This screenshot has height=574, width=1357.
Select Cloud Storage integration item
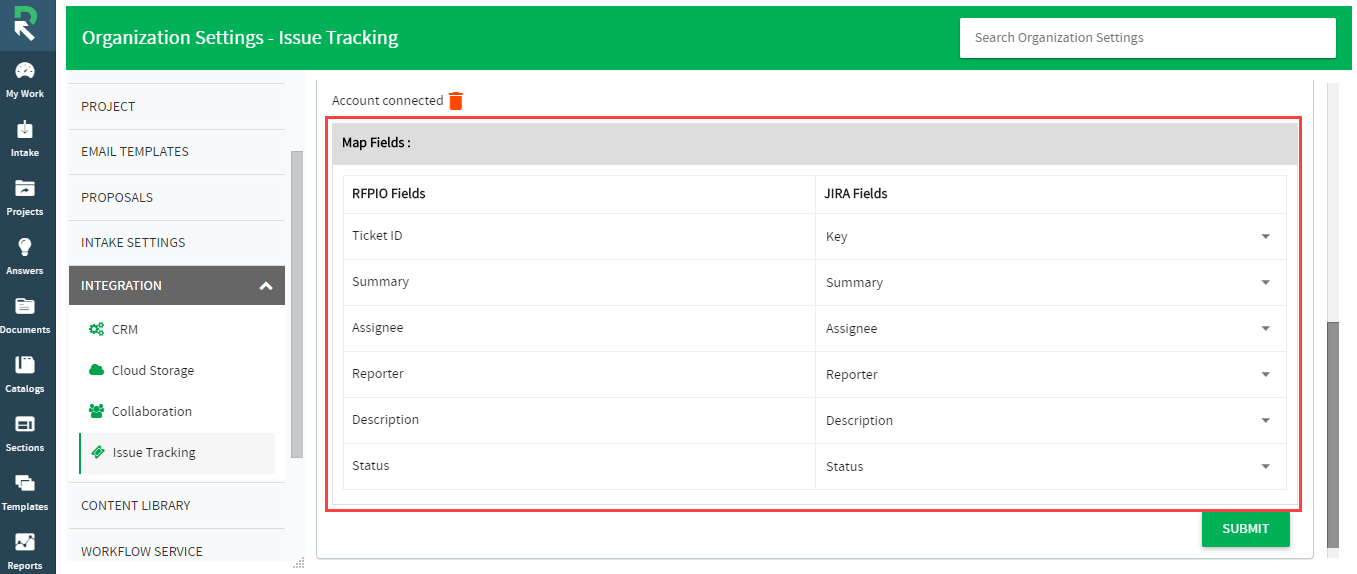[x=177, y=370]
